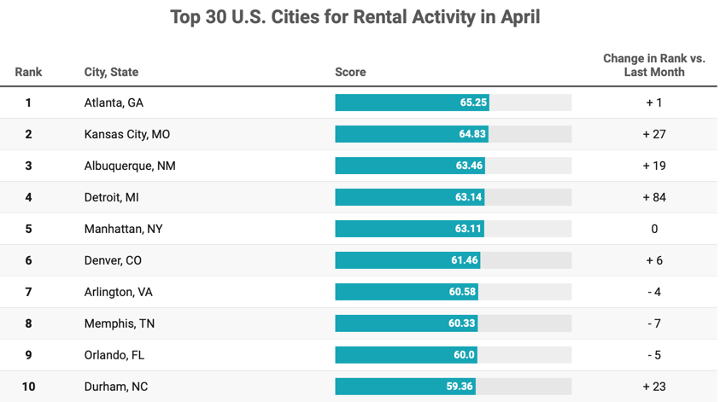
Task: Click the Atlanta score bar showing 65.25
Action: 413,103
